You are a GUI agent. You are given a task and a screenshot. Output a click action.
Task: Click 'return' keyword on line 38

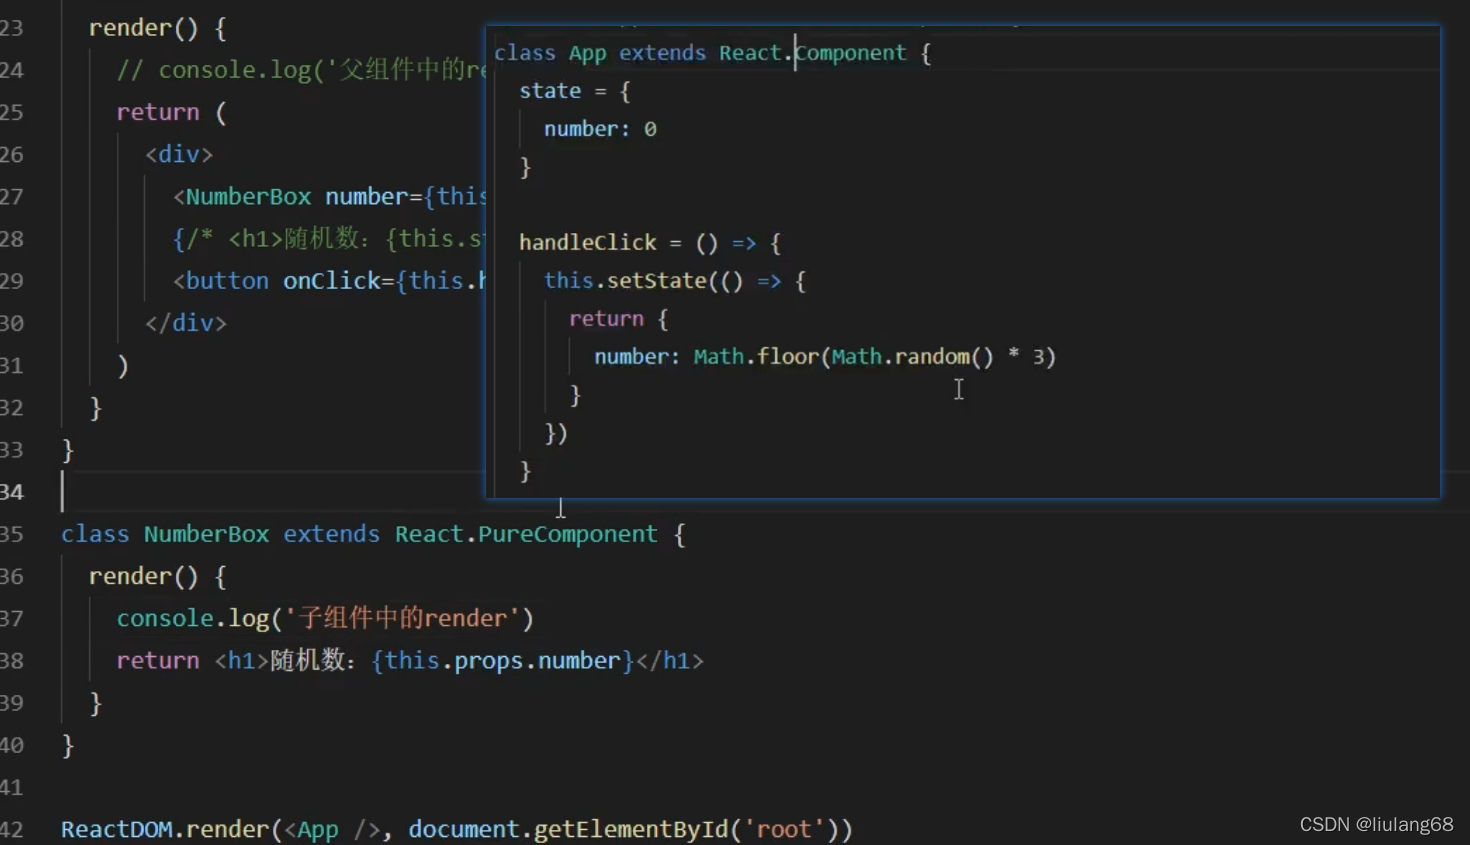158,660
